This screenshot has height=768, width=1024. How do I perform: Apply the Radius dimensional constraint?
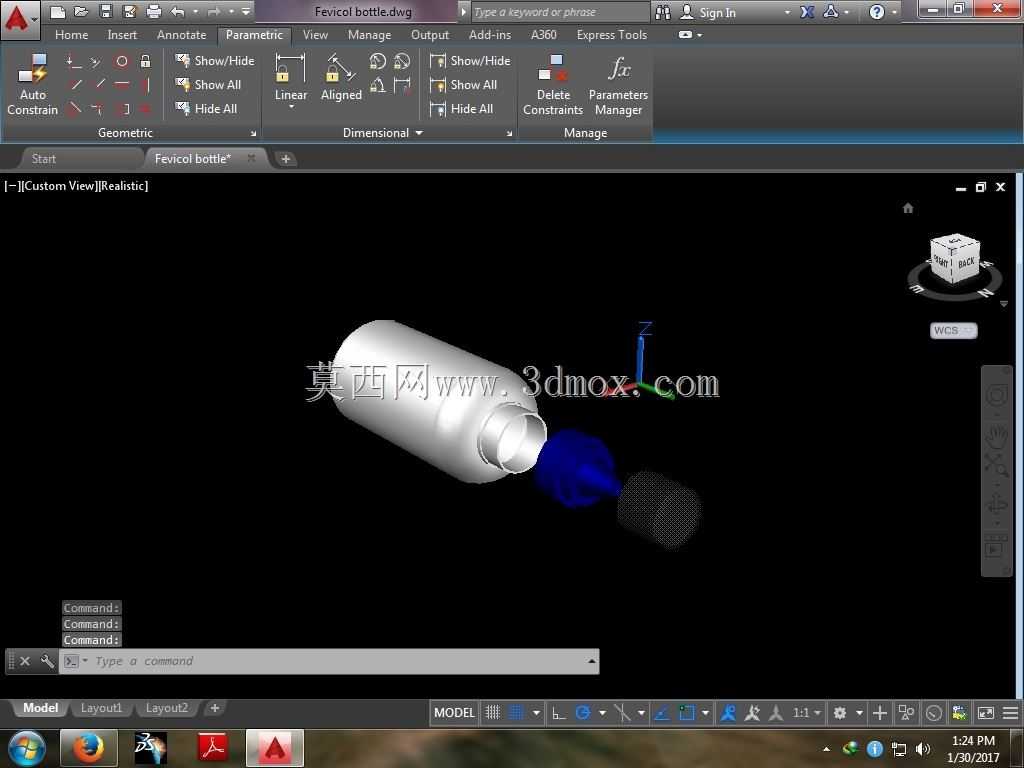tap(377, 61)
